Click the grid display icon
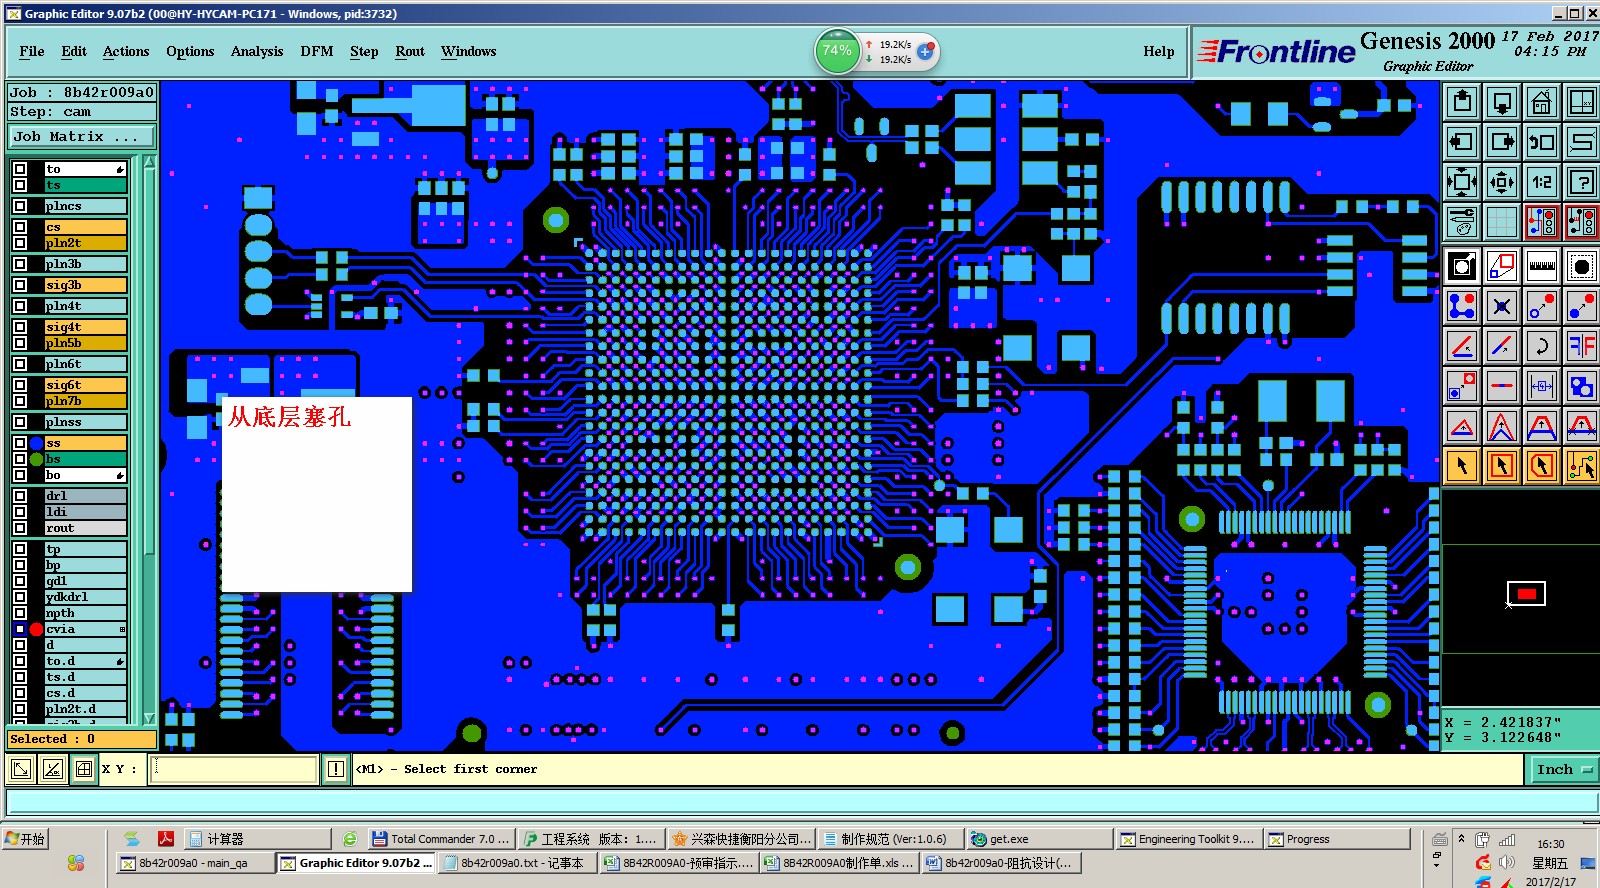 click(1501, 222)
